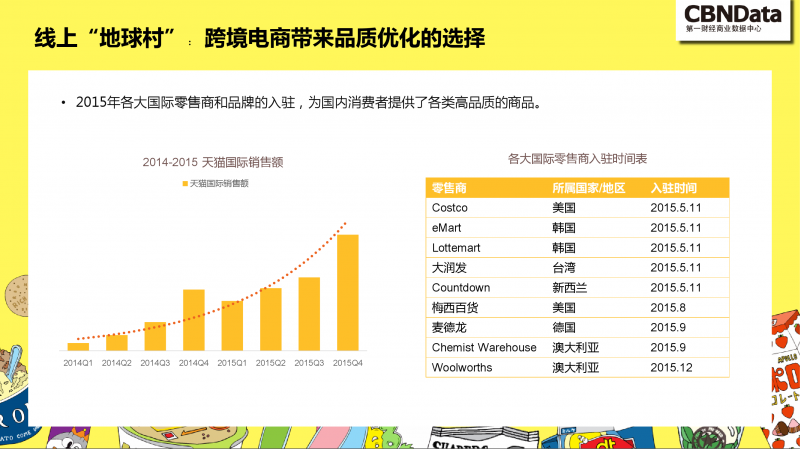800x449 pixels.
Task: Click the date 2015.9 in the 麦德龙 row
Action: pos(668,328)
